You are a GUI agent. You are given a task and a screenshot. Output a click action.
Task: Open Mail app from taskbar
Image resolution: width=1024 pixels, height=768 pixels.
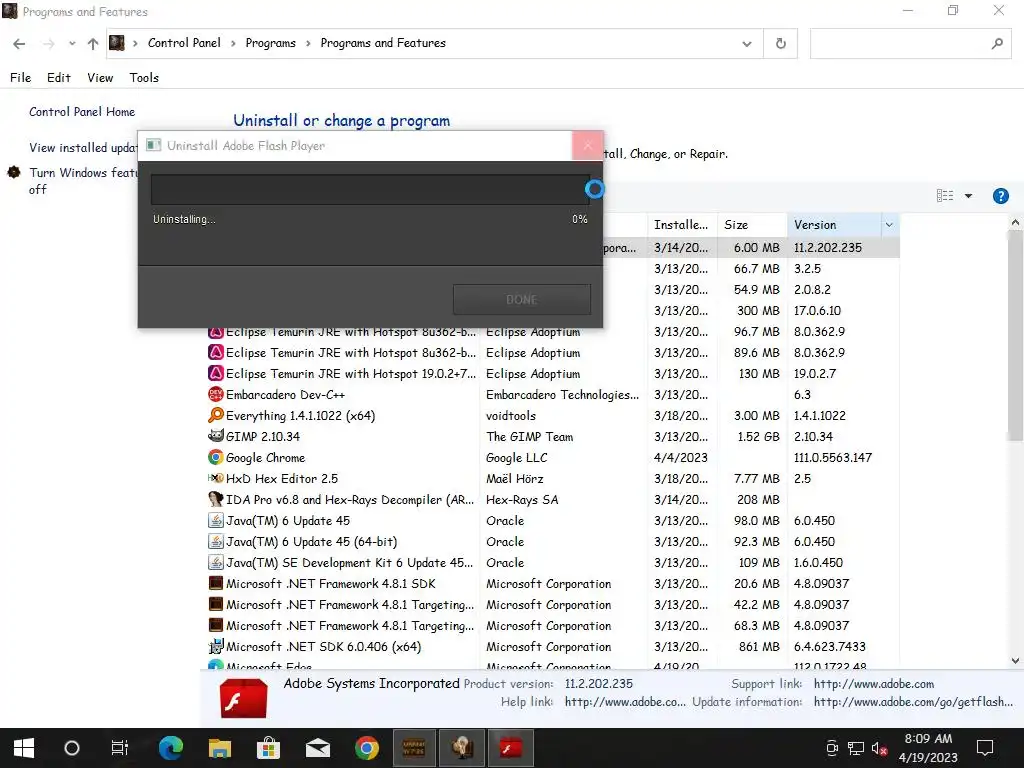(x=317, y=748)
